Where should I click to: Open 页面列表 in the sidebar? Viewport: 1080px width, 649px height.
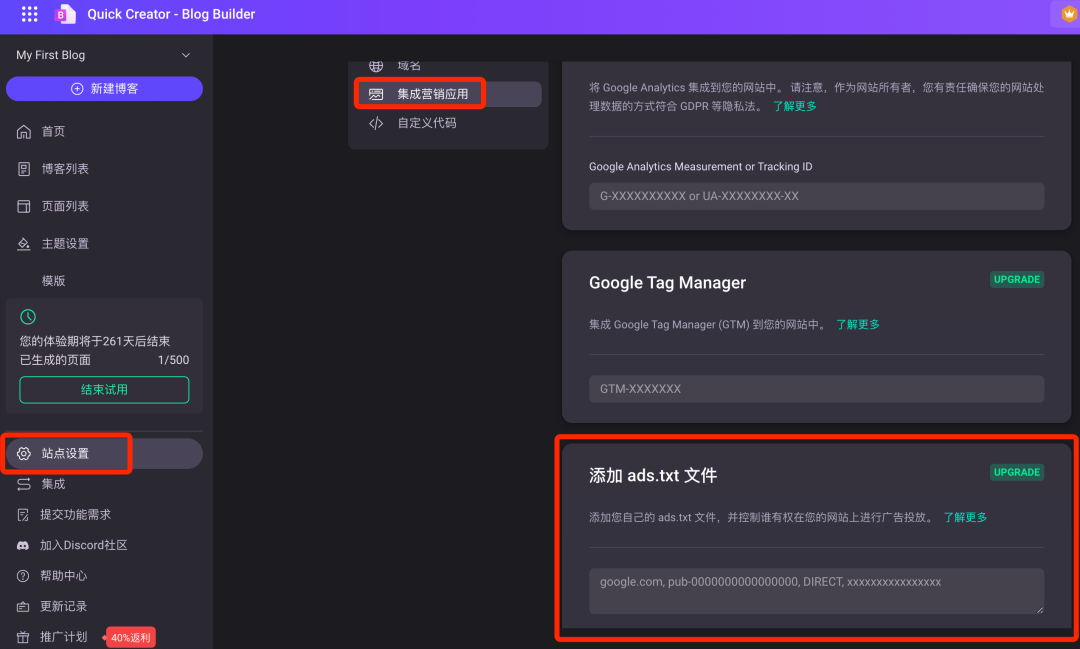click(x=65, y=206)
